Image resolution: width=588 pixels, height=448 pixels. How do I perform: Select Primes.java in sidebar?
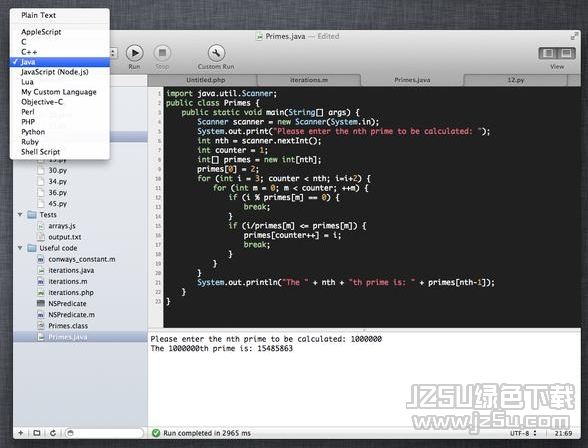point(68,337)
